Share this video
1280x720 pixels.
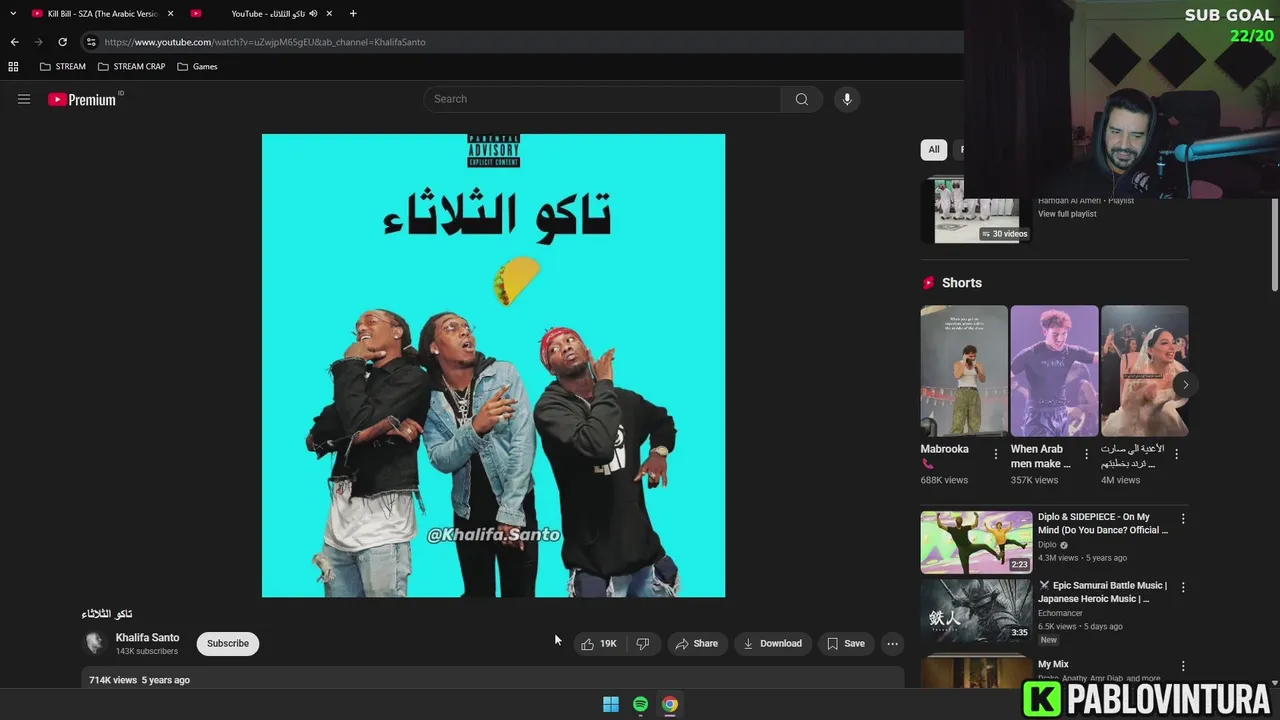(x=697, y=644)
